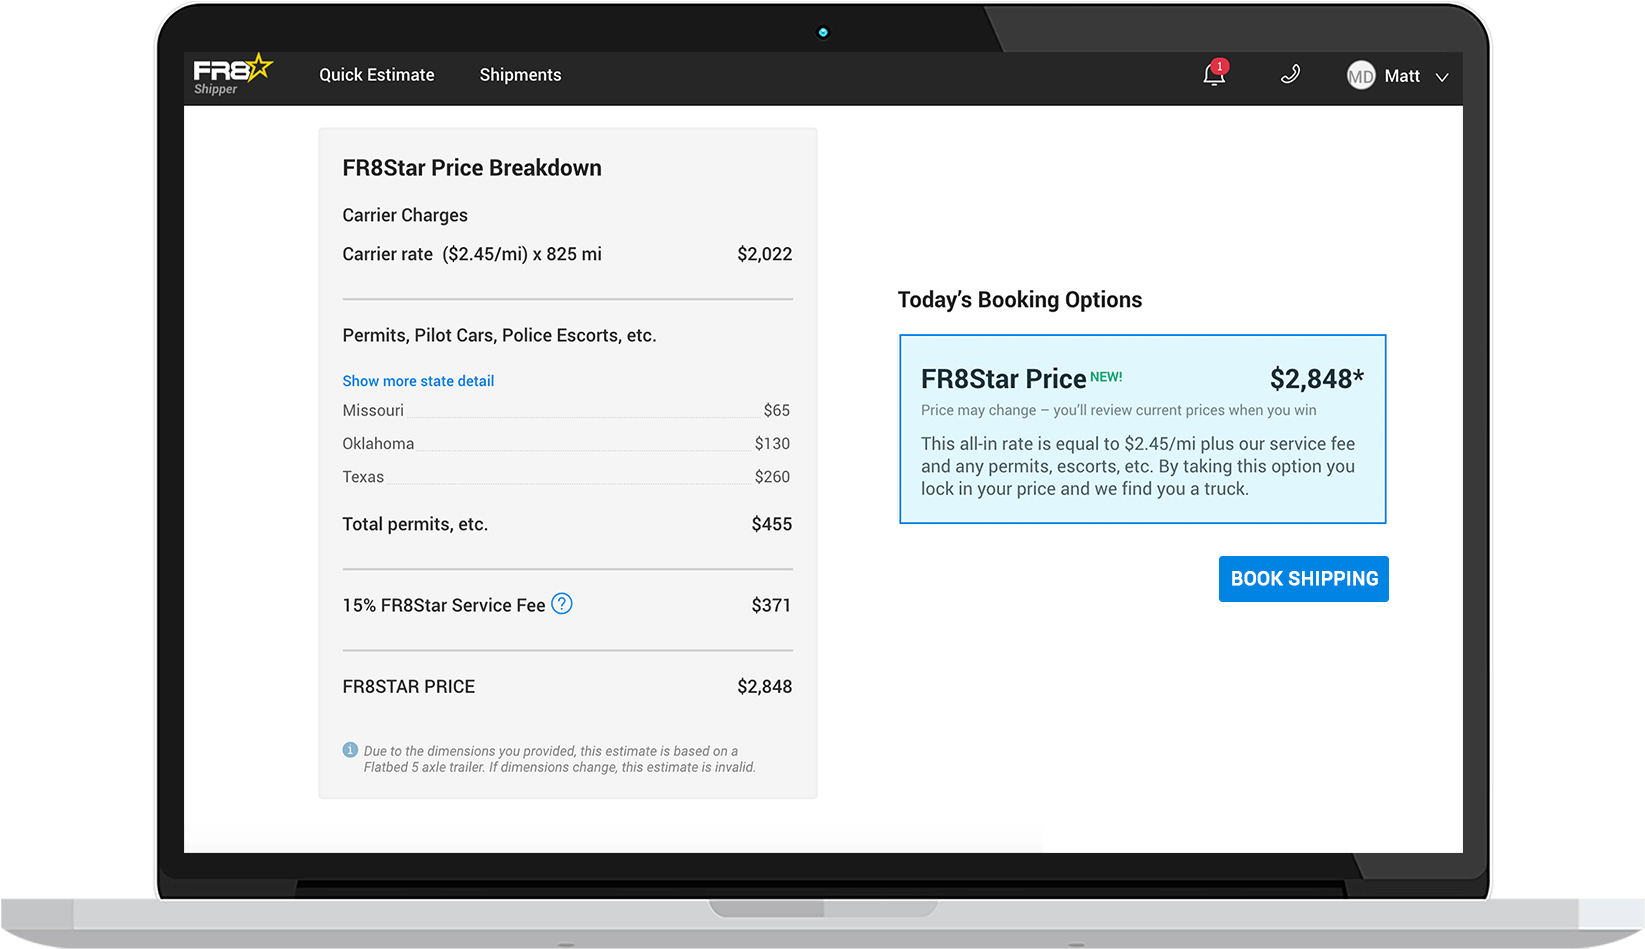The height and width of the screenshot is (949, 1645).
Task: Click the service fee question mark icon
Action: 562,604
